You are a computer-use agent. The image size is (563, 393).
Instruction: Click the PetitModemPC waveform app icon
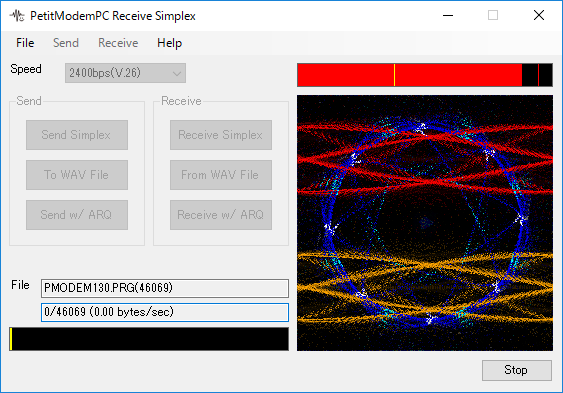coord(17,16)
